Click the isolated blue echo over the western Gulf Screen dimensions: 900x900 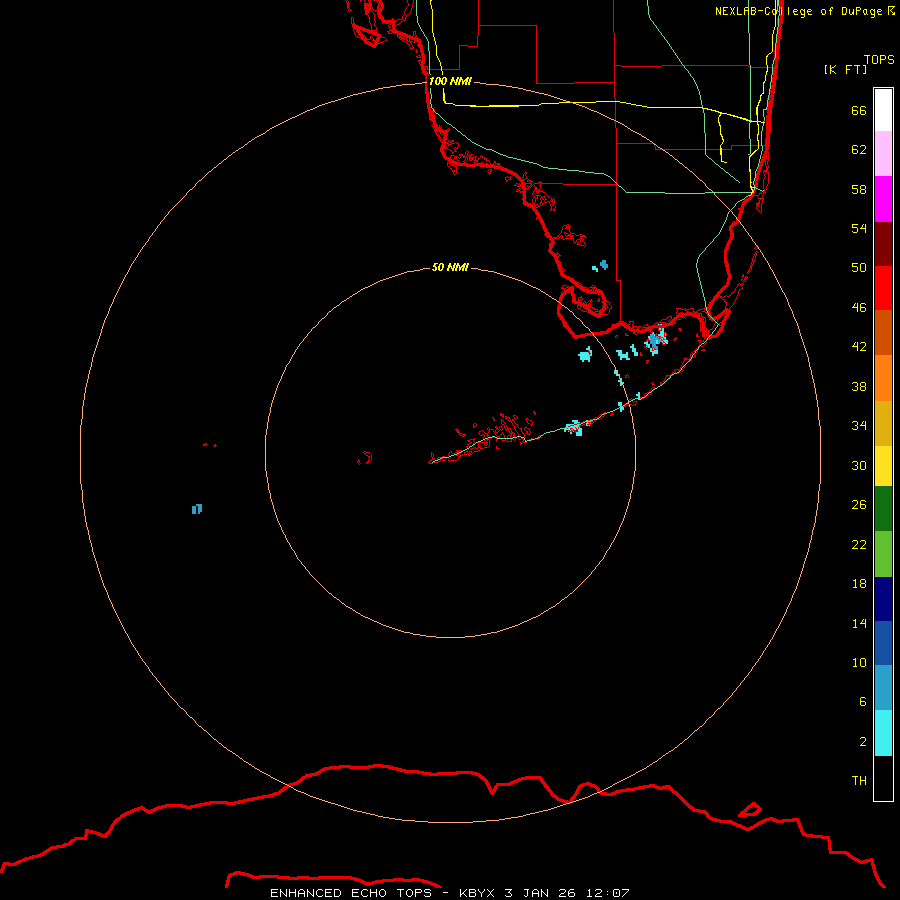point(197,509)
